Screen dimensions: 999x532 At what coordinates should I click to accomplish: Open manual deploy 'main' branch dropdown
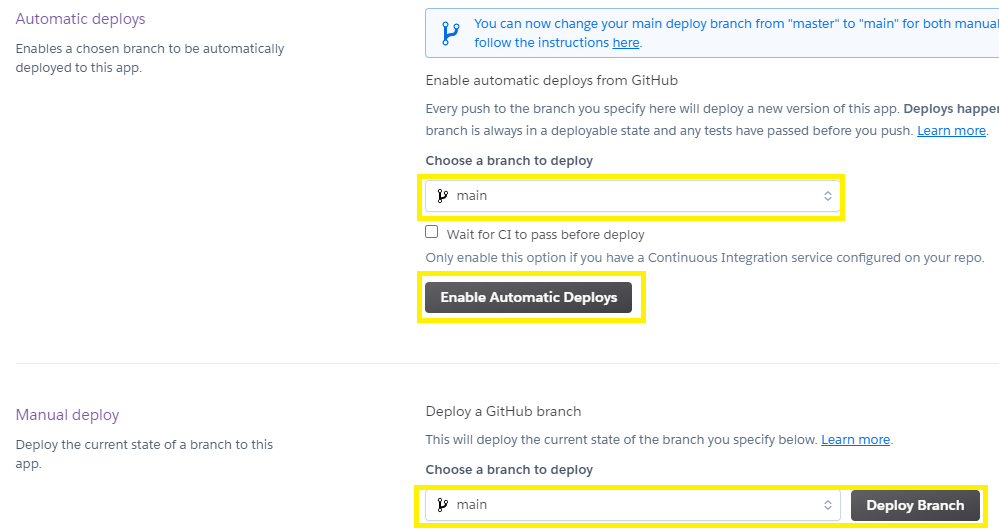[x=633, y=505]
